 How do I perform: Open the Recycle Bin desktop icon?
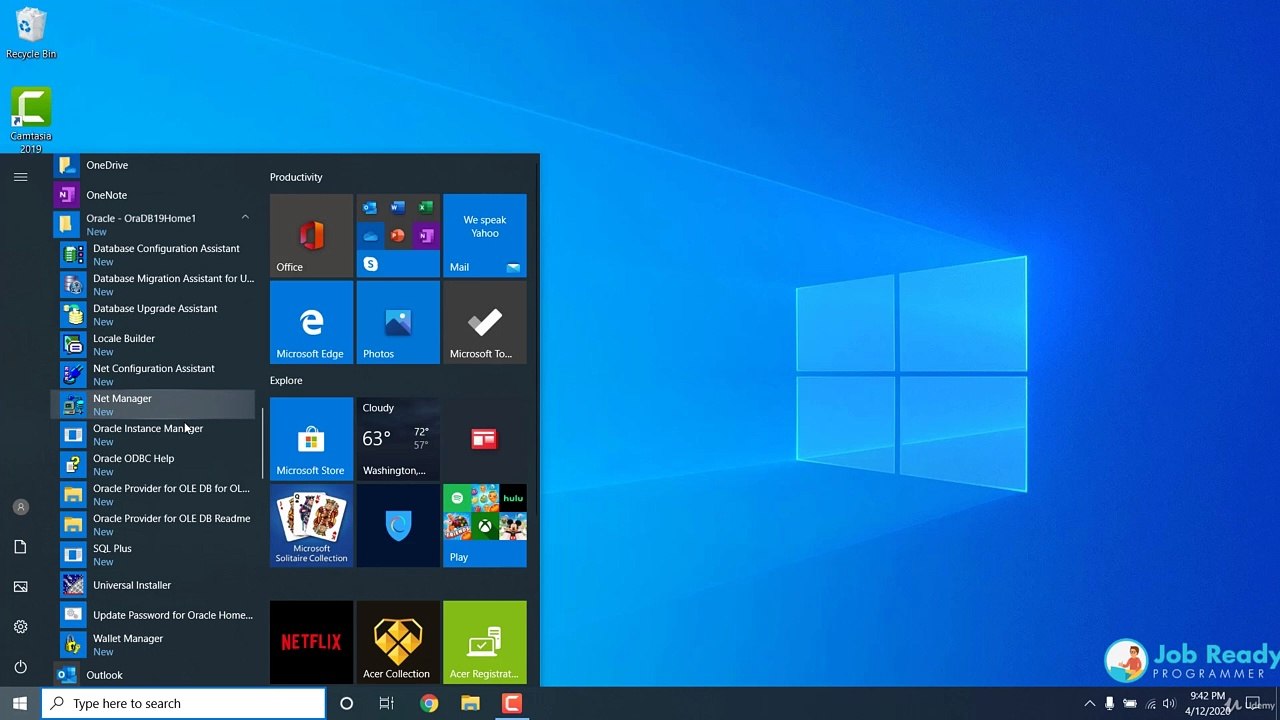[x=31, y=33]
